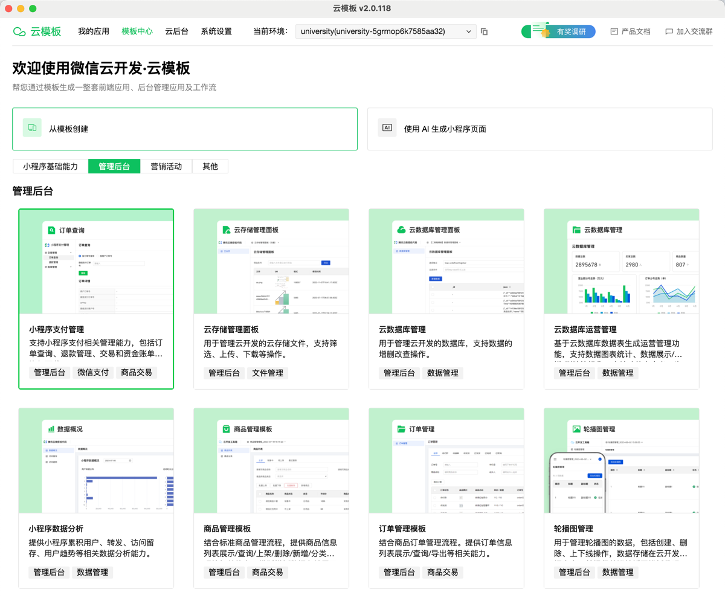Click the 订单管理模板 card title
The image size is (726, 596).
pyautogui.click(x=402, y=528)
